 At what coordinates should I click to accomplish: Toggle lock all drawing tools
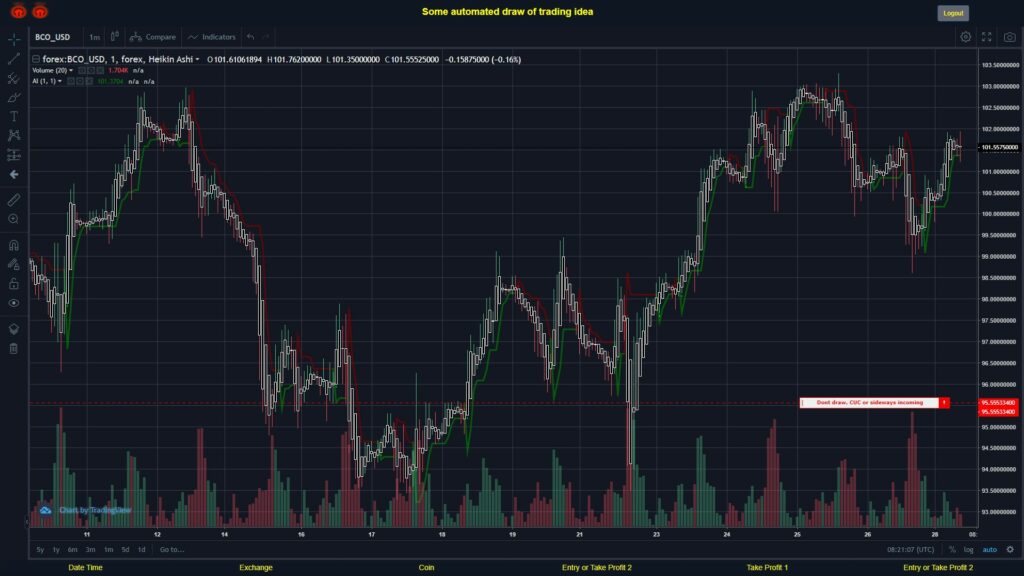coord(14,283)
